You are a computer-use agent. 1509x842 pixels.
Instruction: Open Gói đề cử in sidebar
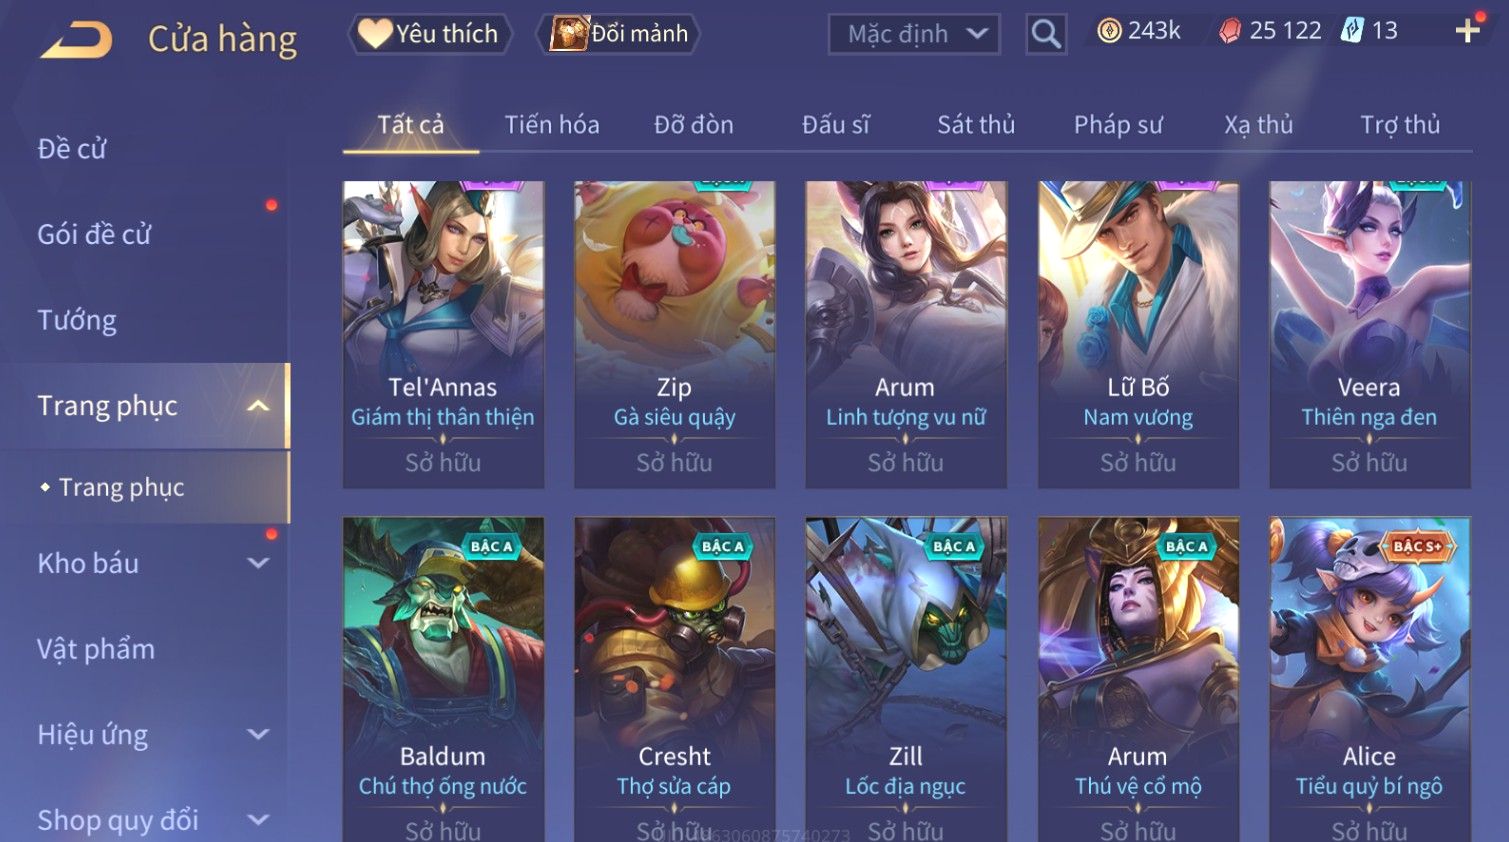[94, 234]
